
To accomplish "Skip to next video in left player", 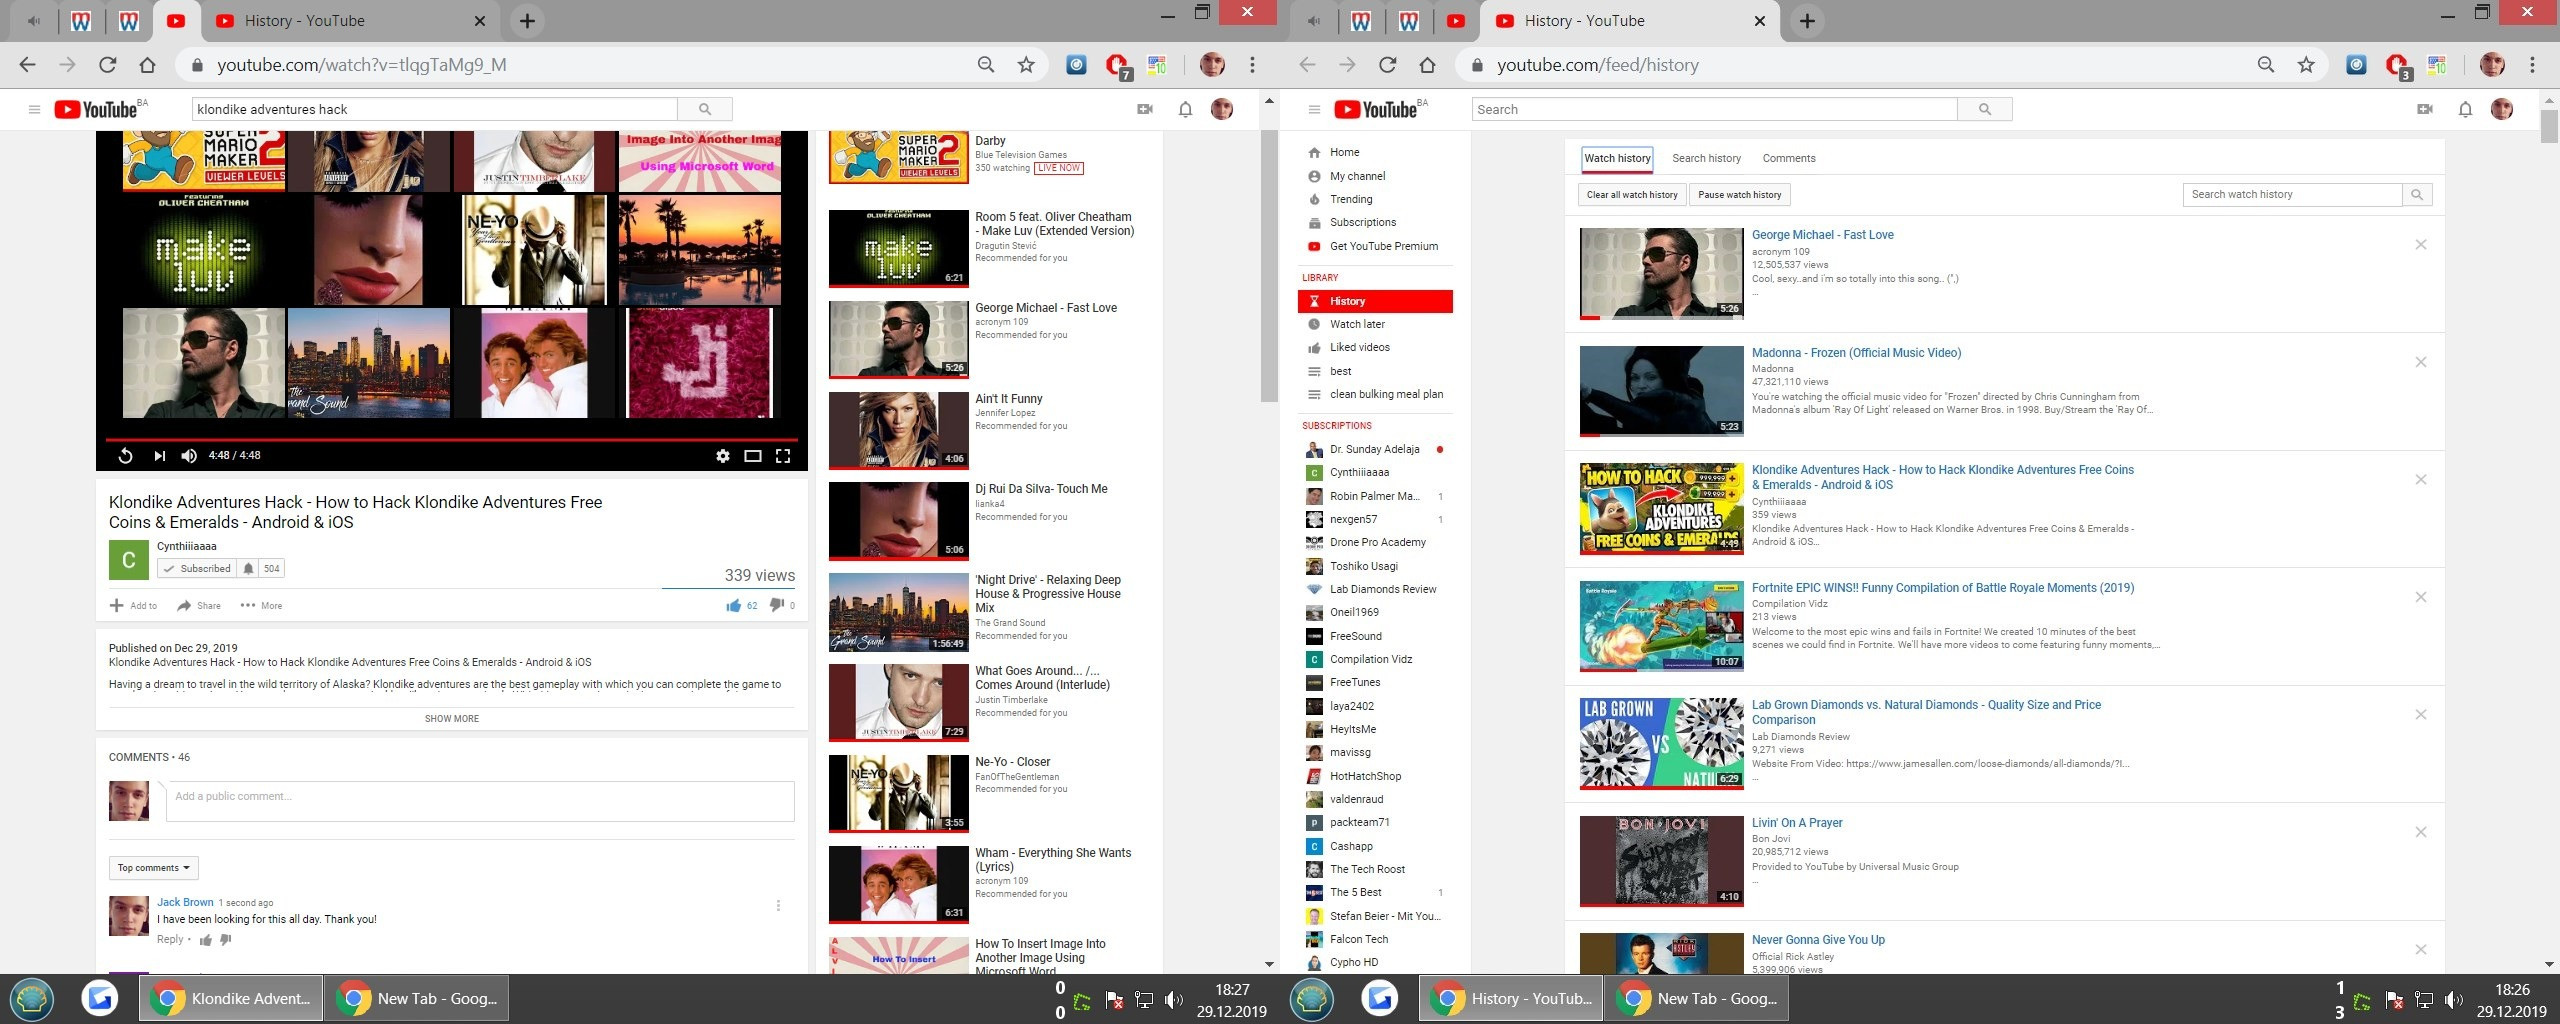I will pos(159,456).
